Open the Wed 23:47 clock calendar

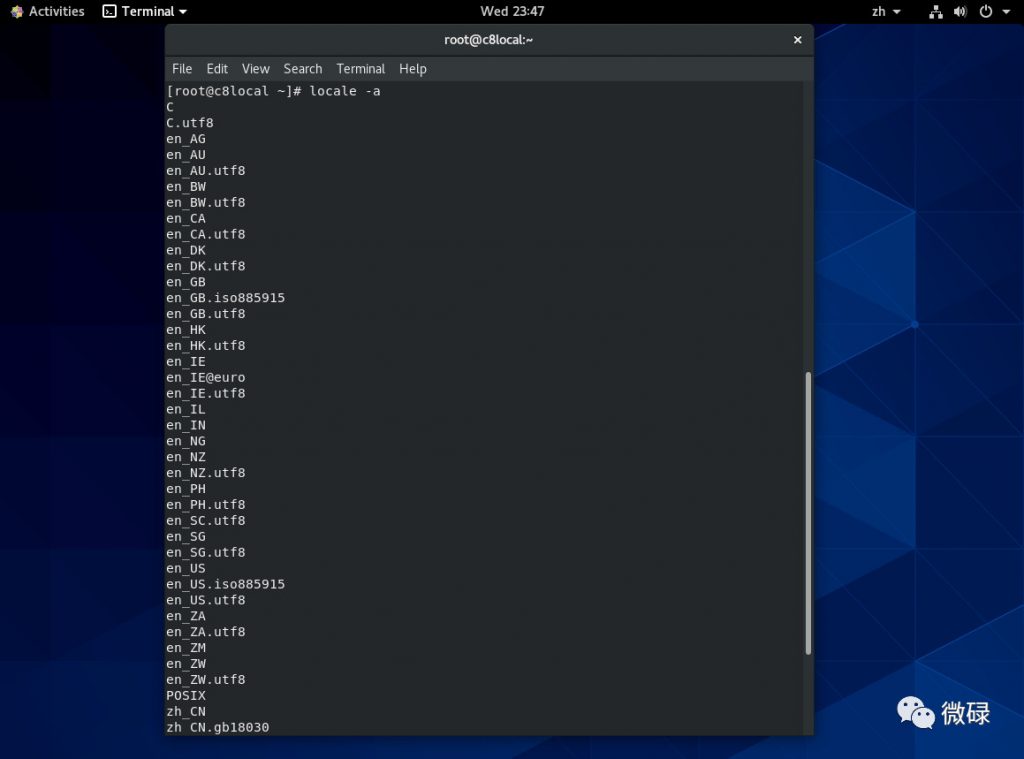tap(512, 12)
